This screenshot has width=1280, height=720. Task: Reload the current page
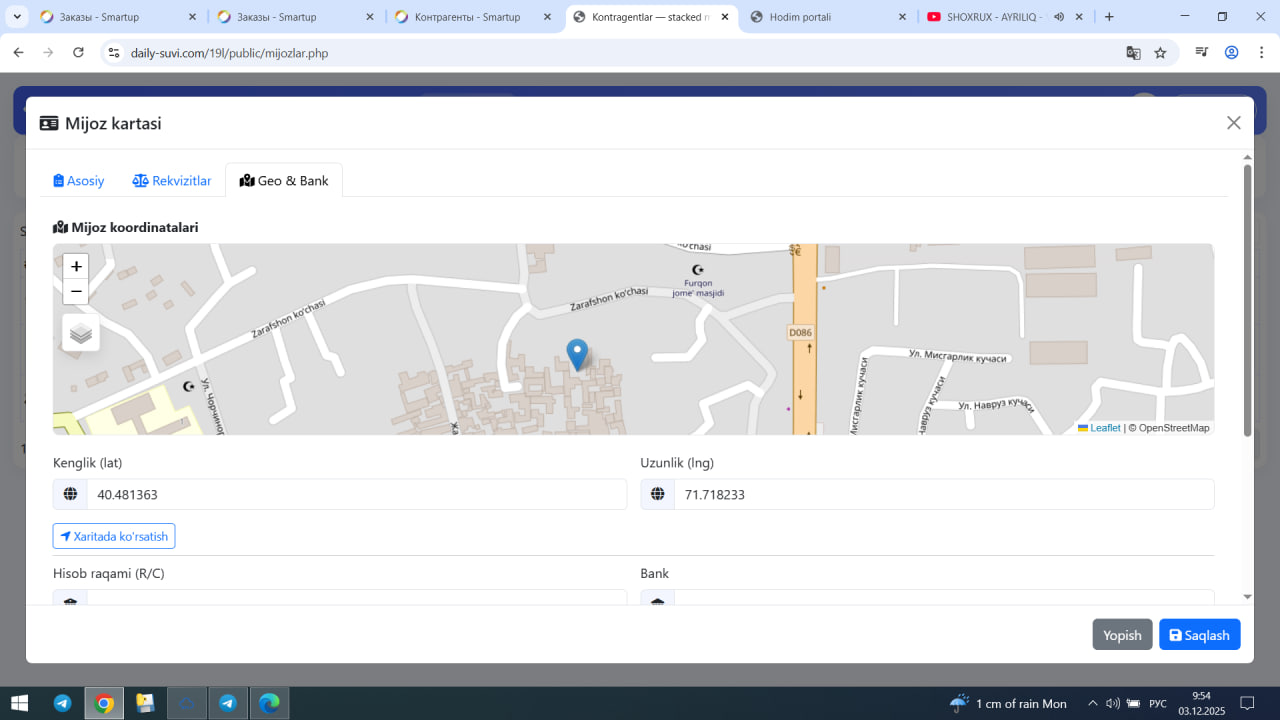pyautogui.click(x=78, y=52)
